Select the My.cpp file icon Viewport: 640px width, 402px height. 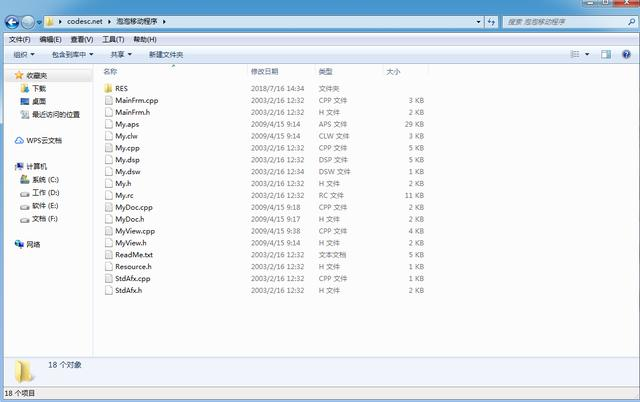coord(108,148)
